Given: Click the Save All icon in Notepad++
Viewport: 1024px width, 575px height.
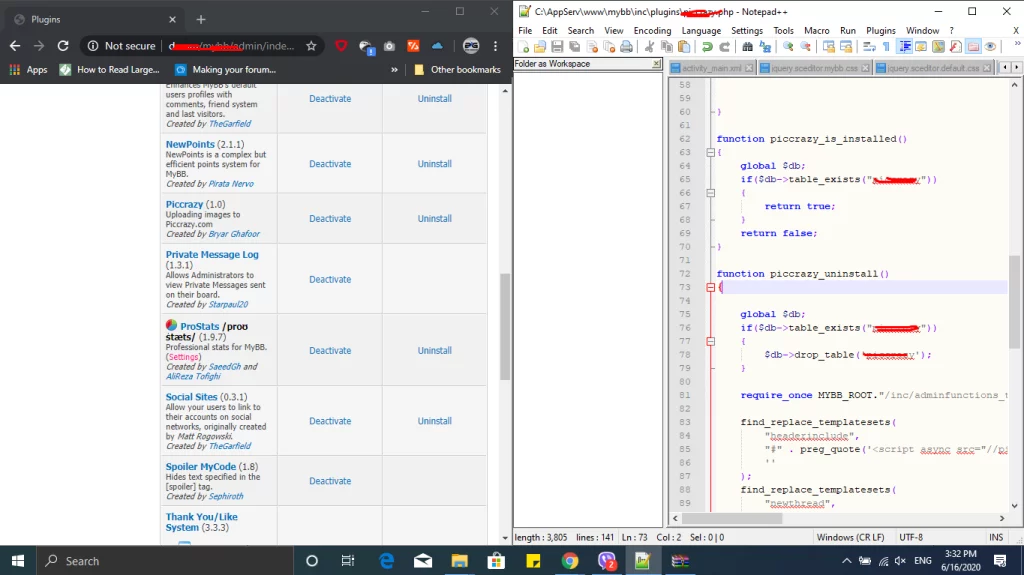Looking at the screenshot, I should tap(575, 46).
